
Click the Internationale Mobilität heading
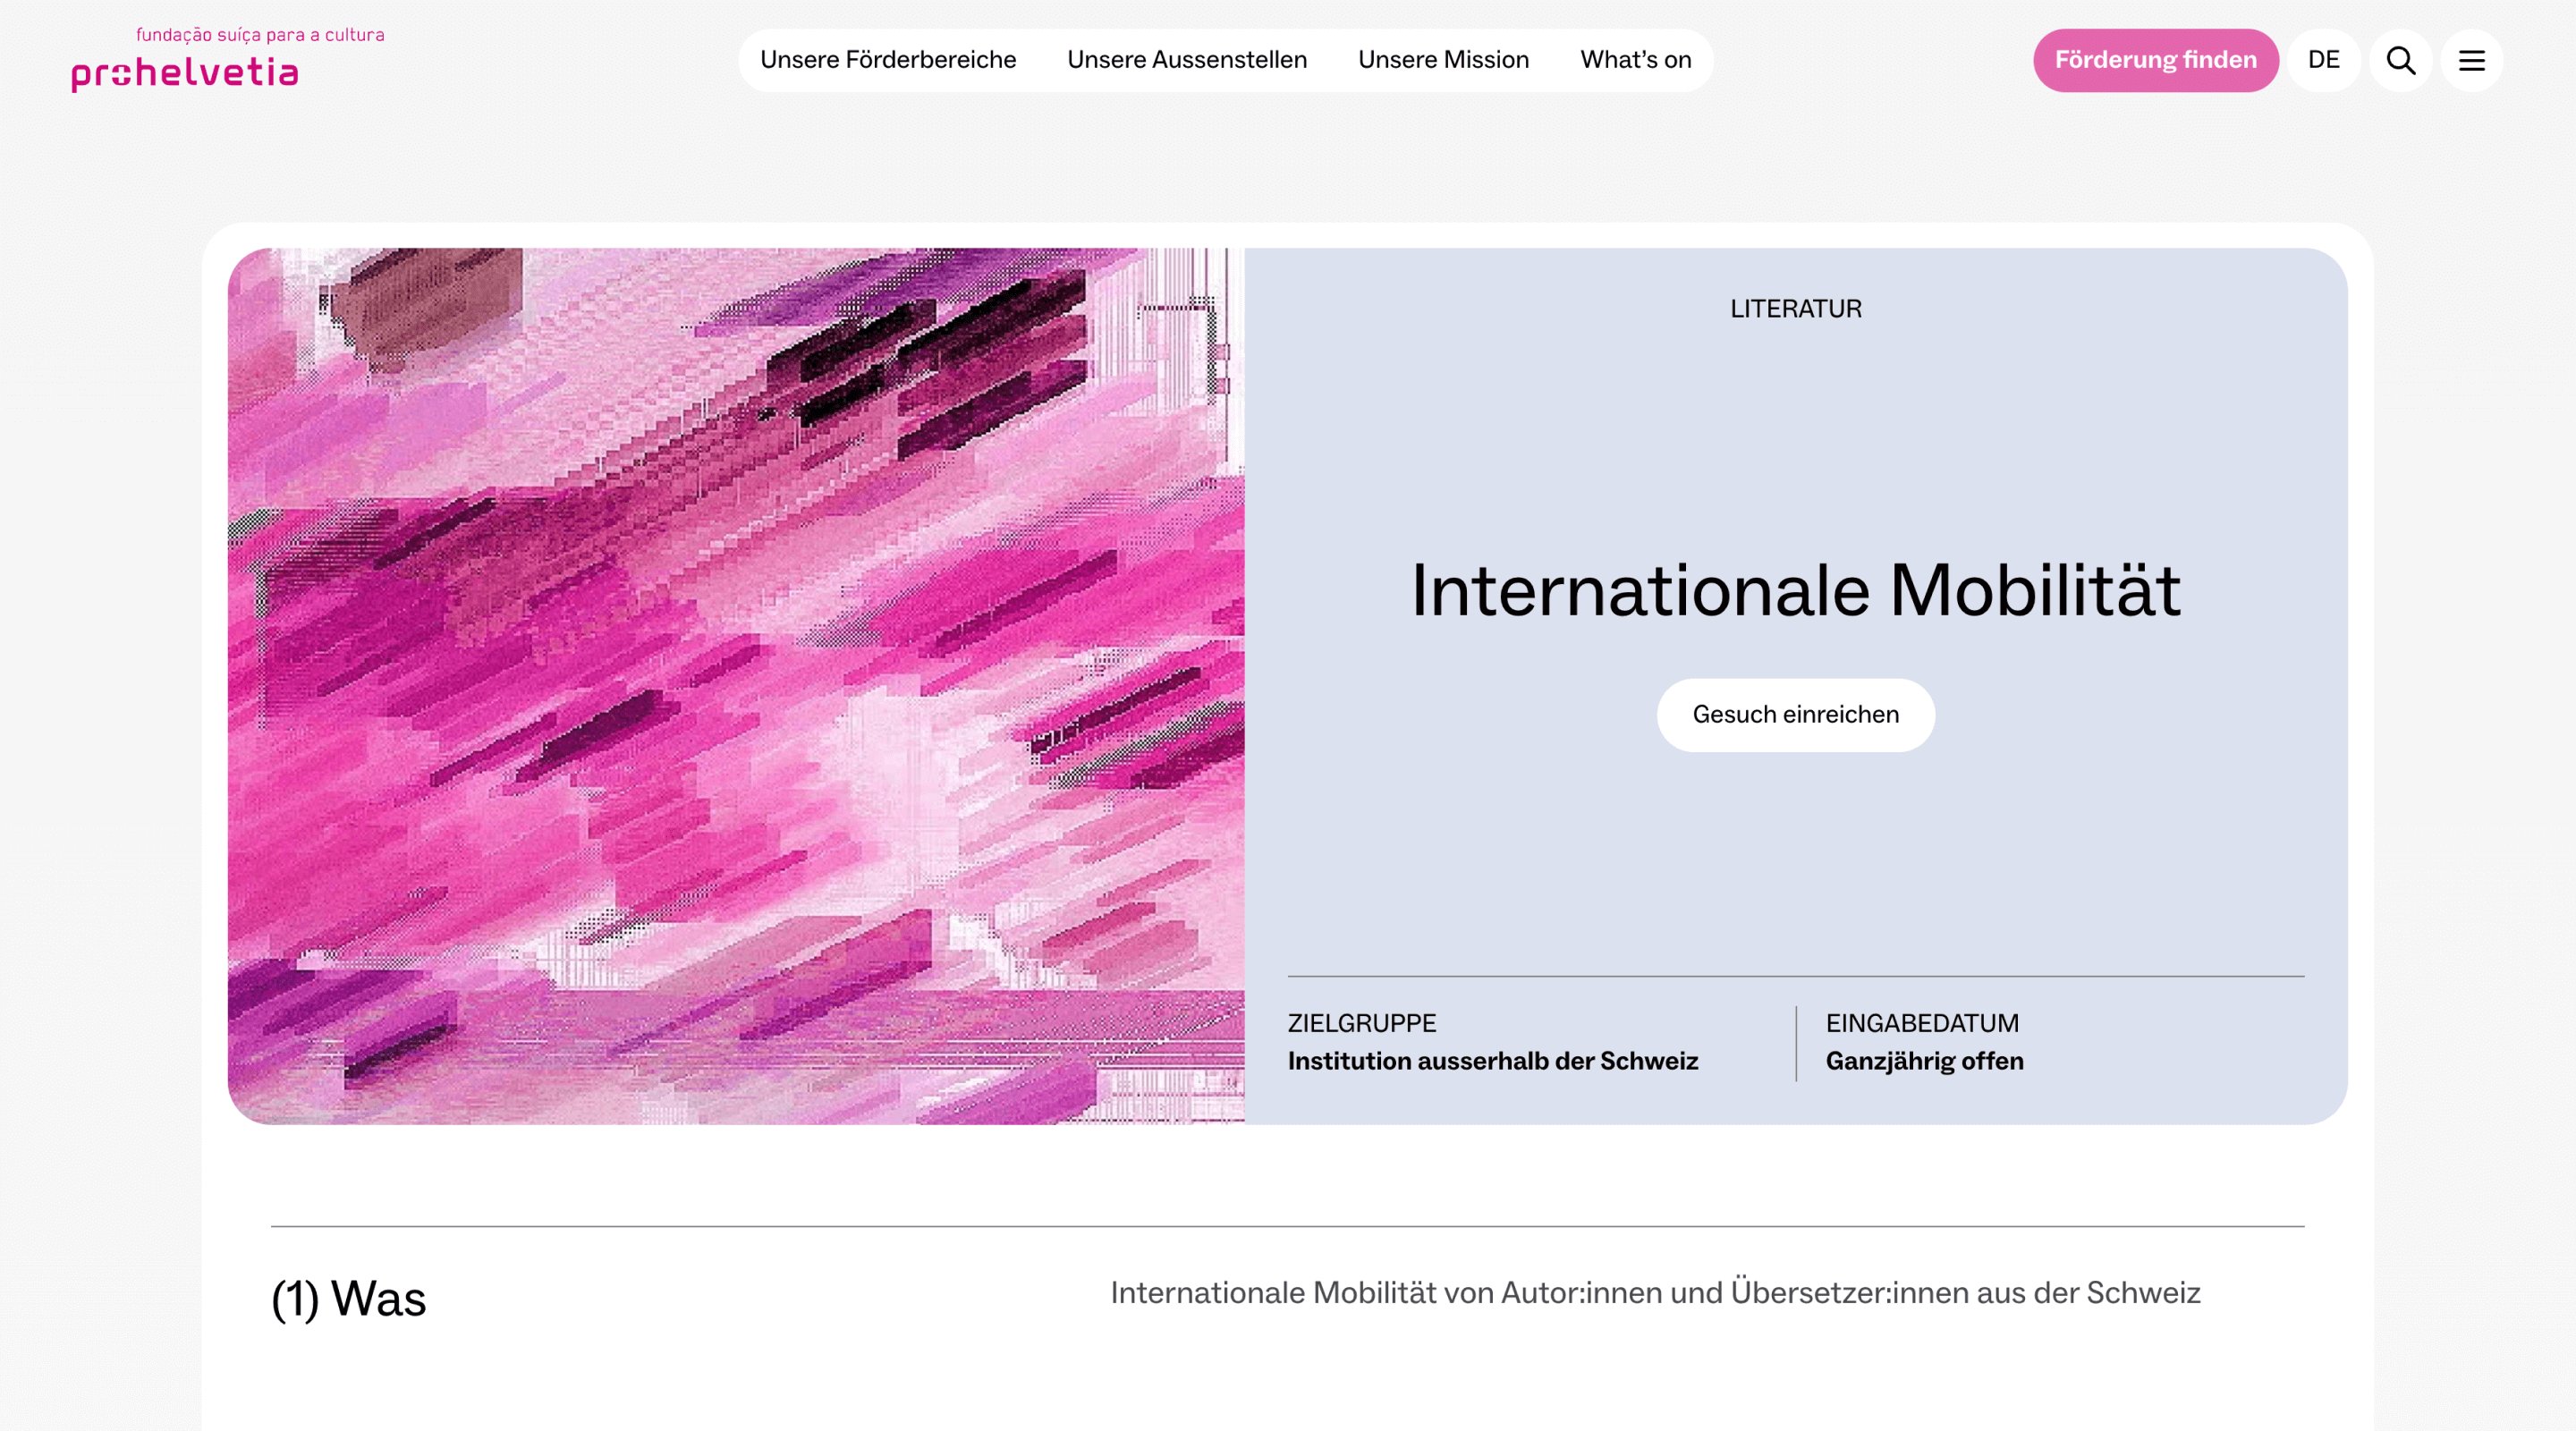coord(1795,590)
